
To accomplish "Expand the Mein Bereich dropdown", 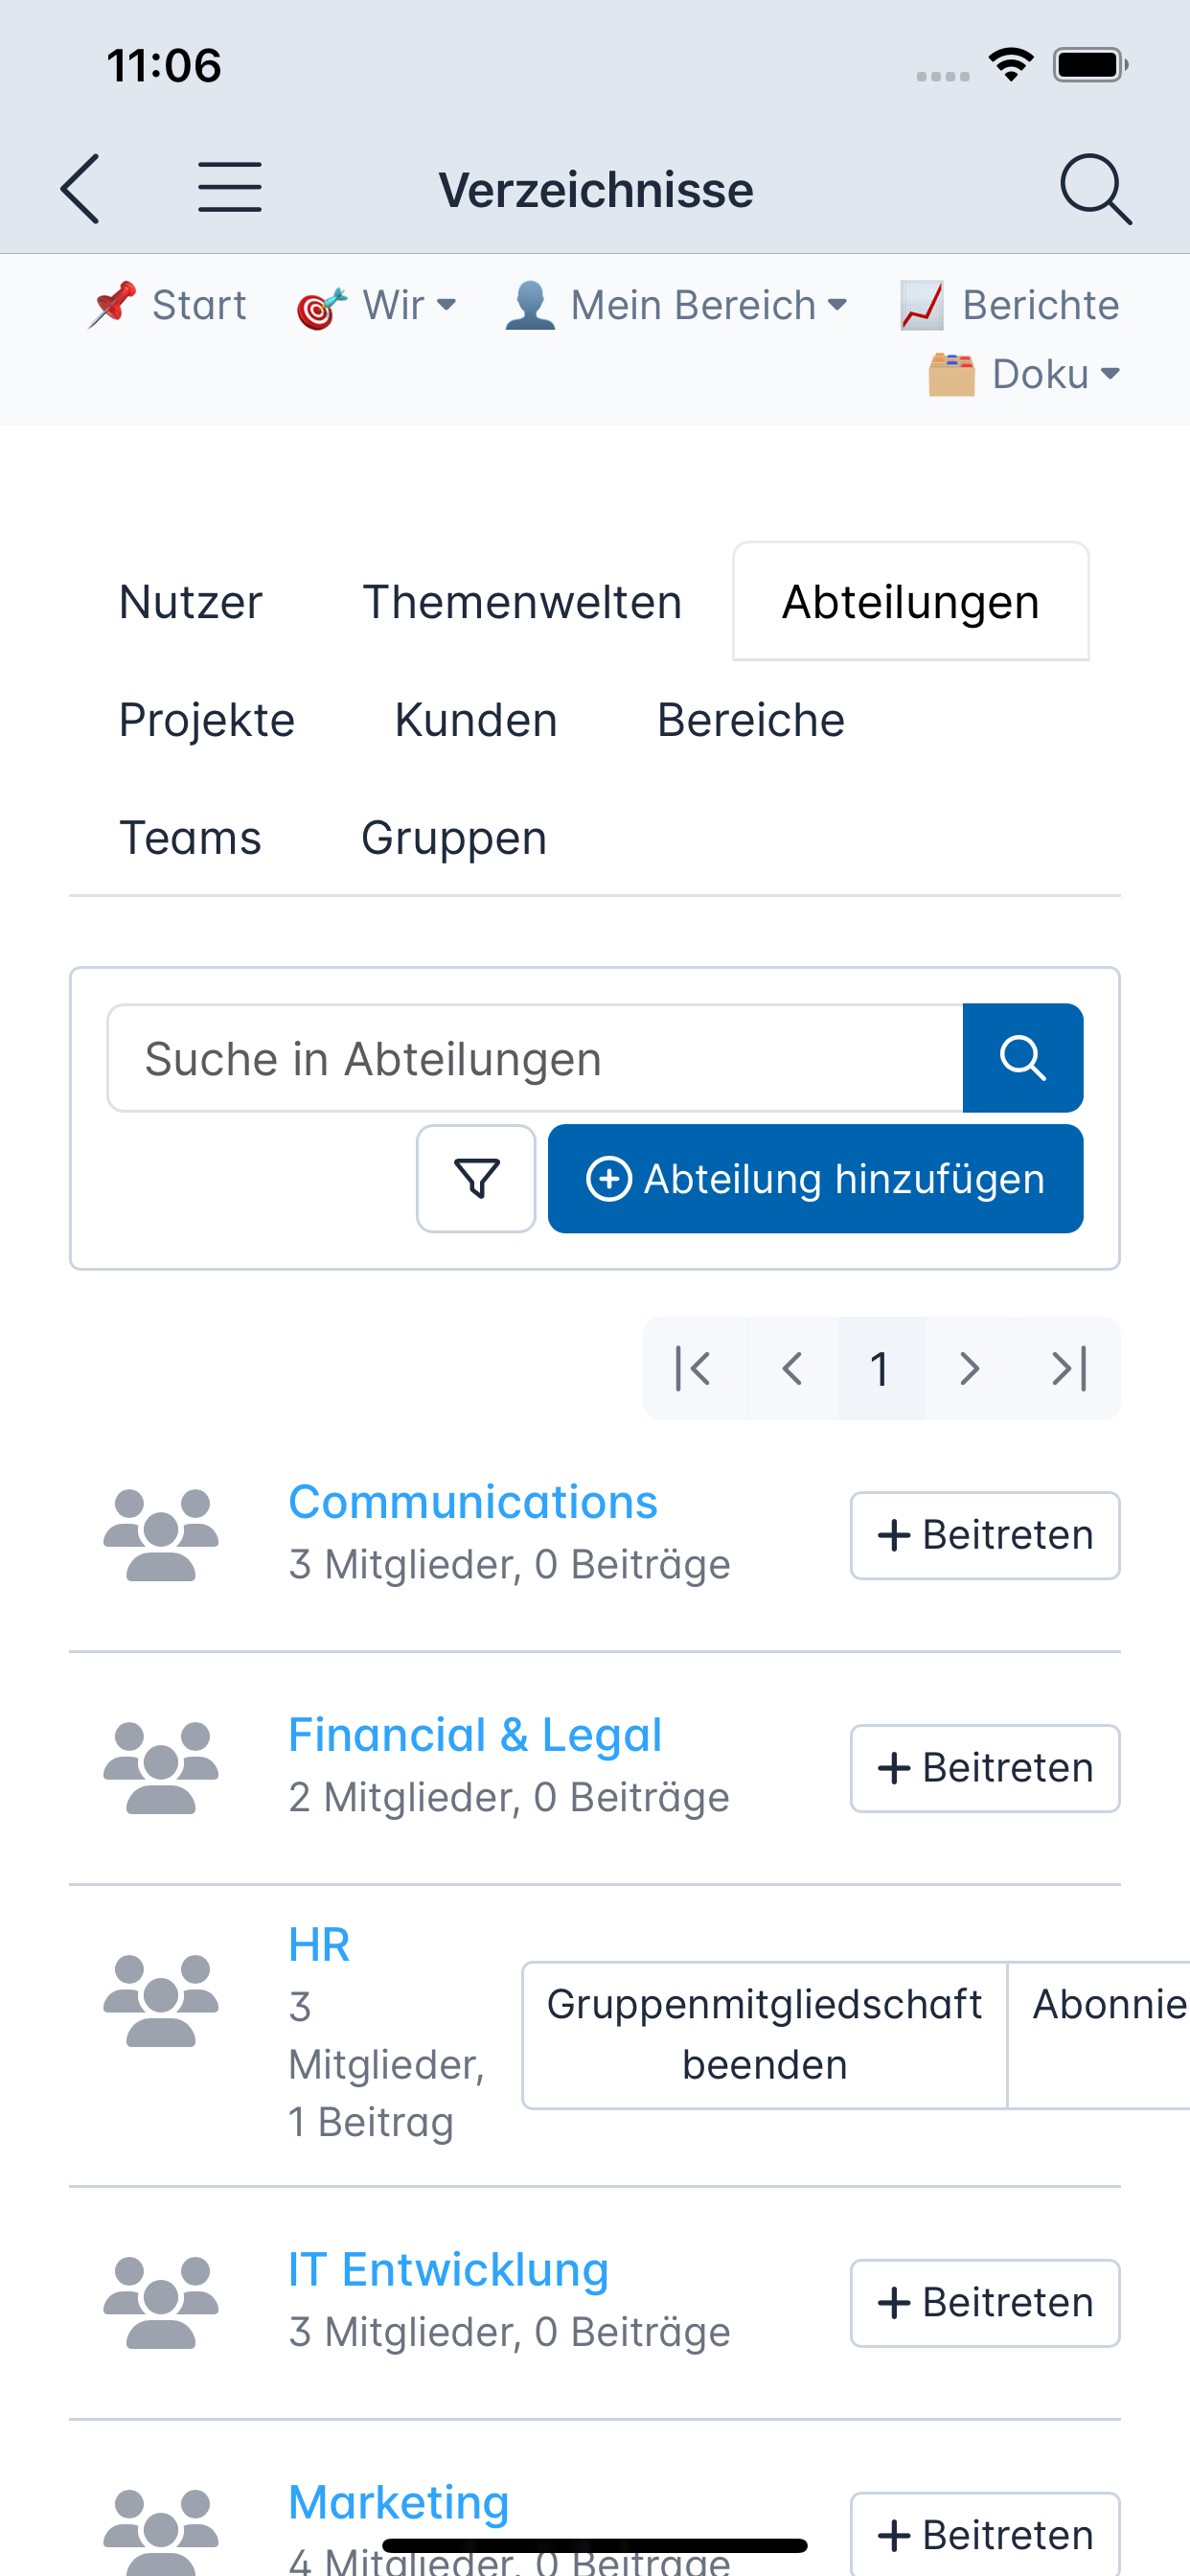I will click(x=676, y=306).
